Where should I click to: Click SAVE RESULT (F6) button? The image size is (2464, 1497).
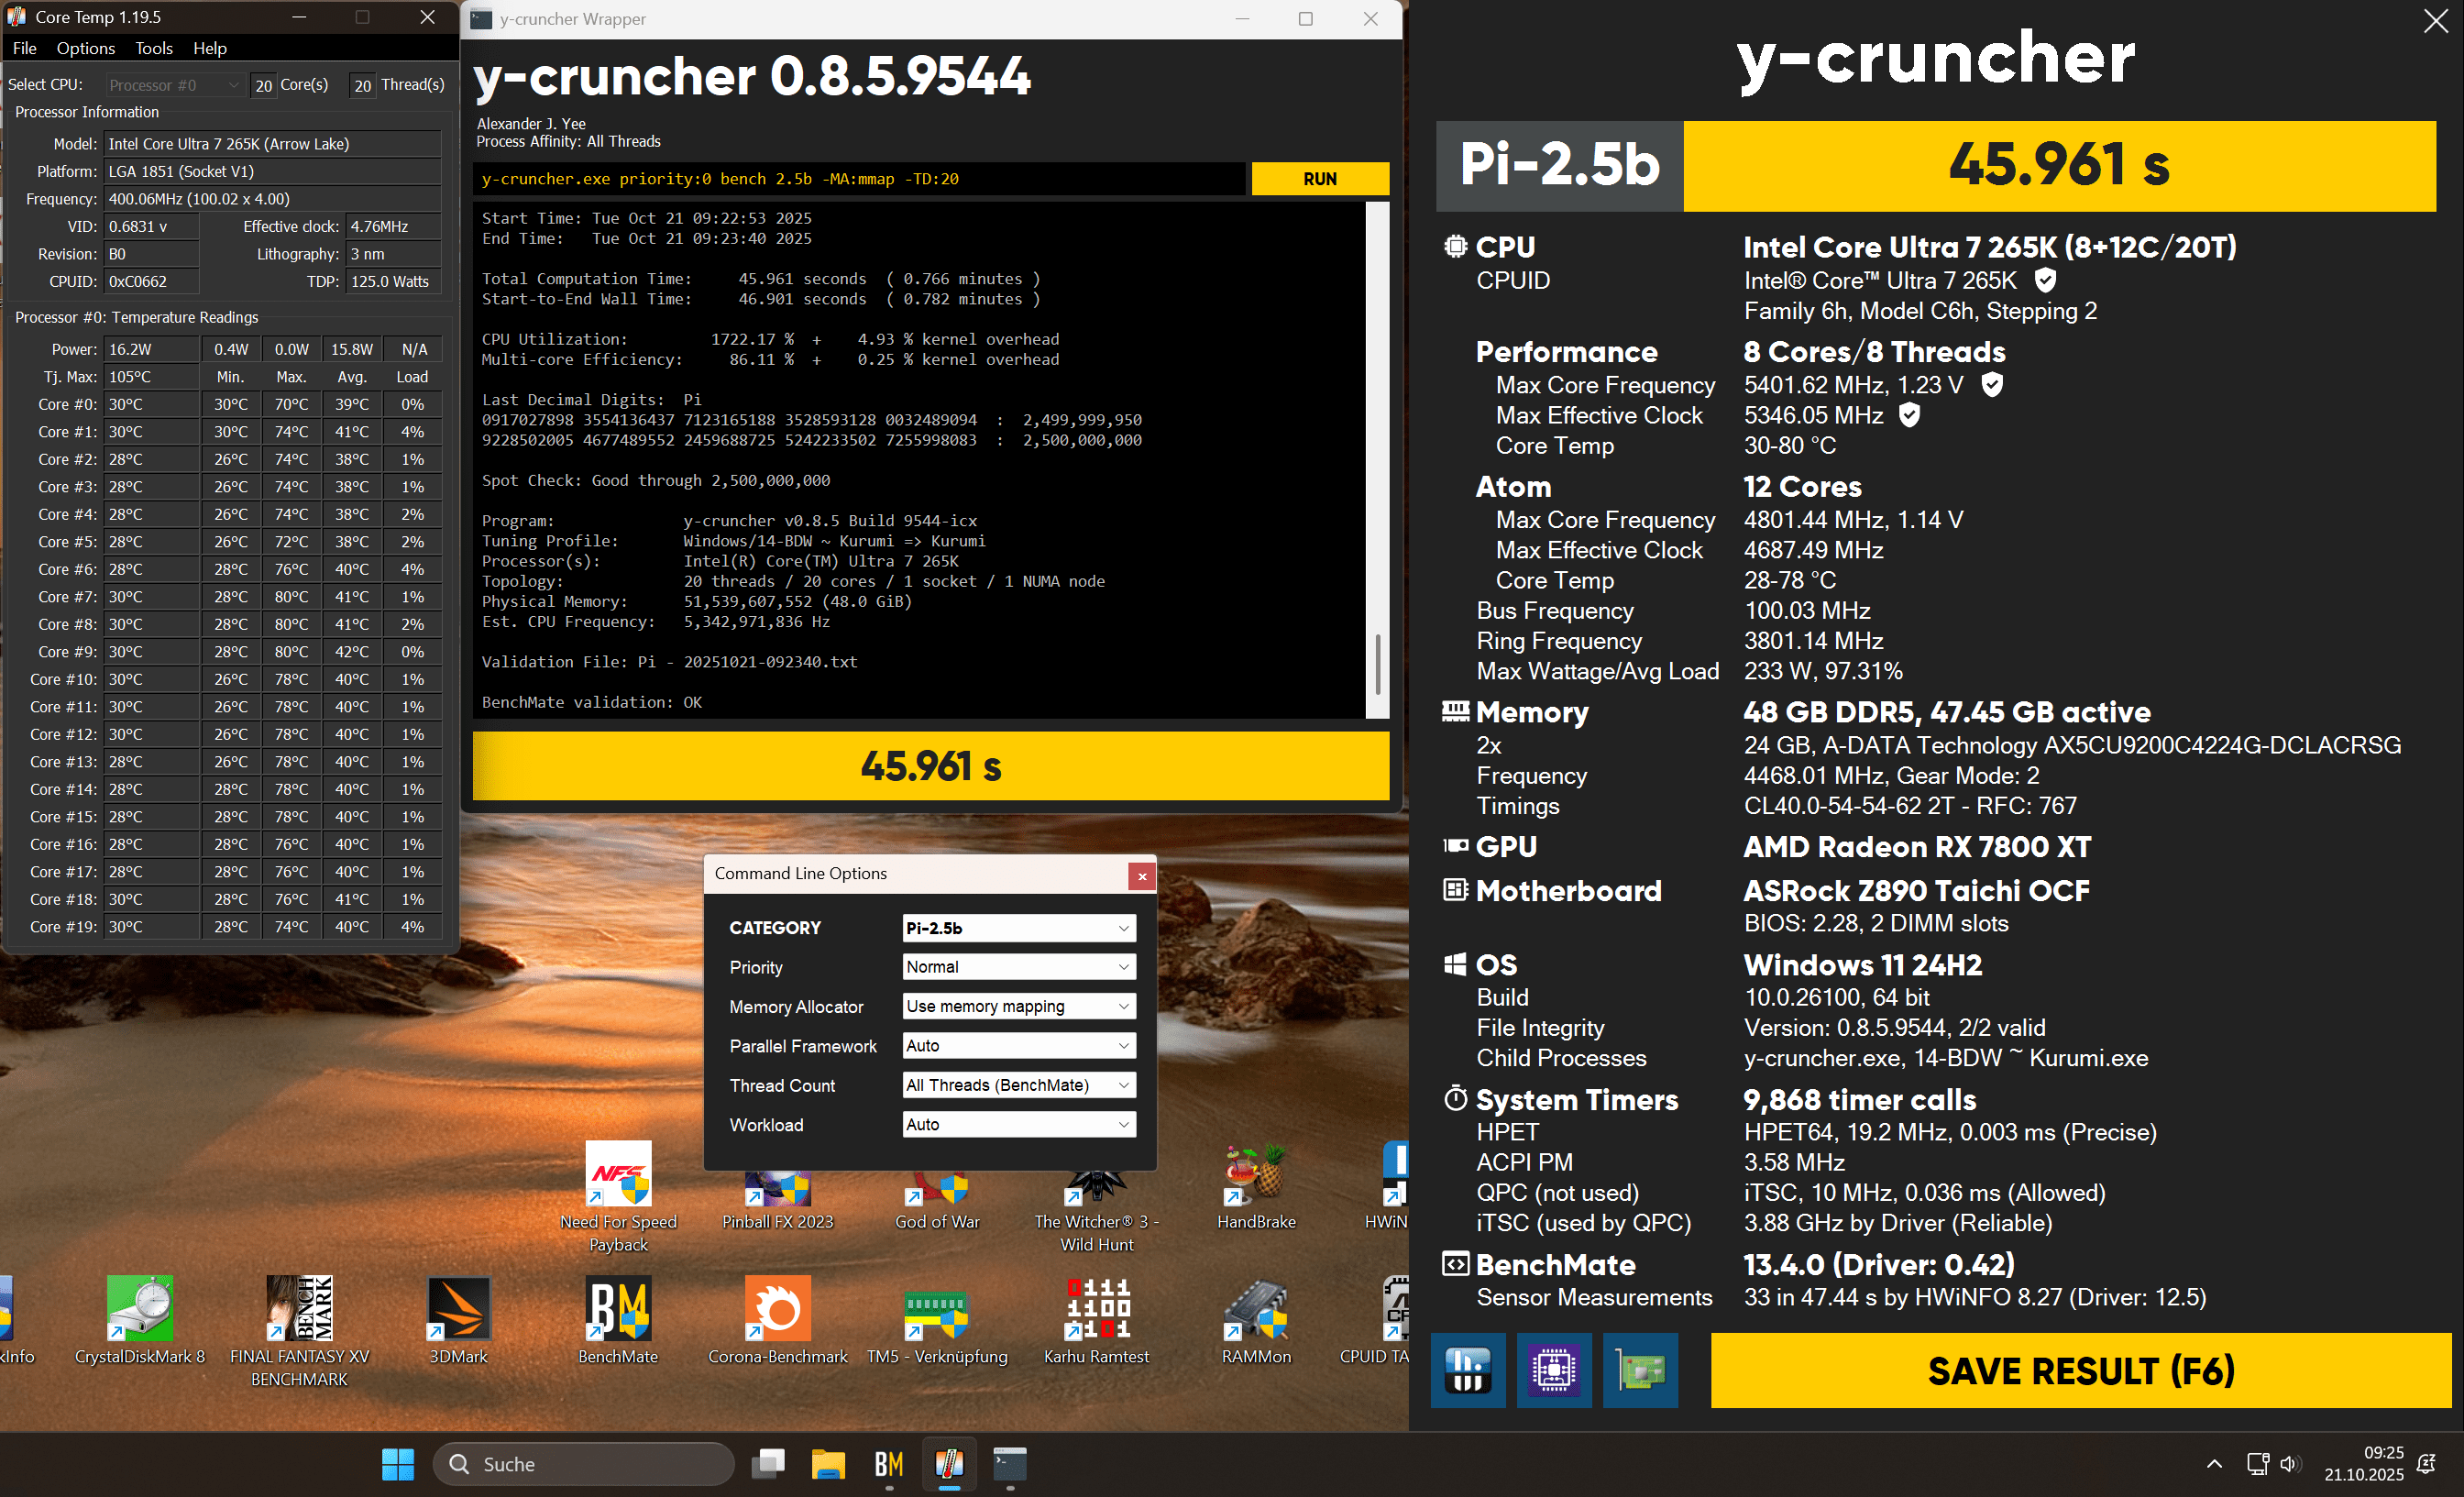2080,1370
